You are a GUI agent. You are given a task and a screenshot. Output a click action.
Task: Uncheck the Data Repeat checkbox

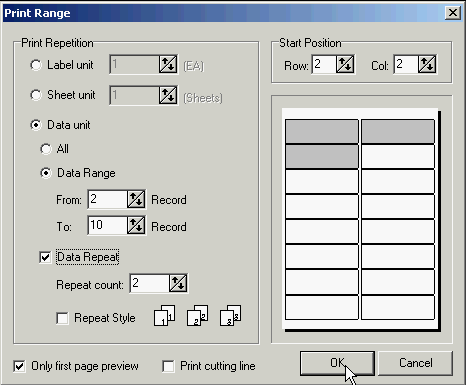pyautogui.click(x=45, y=257)
